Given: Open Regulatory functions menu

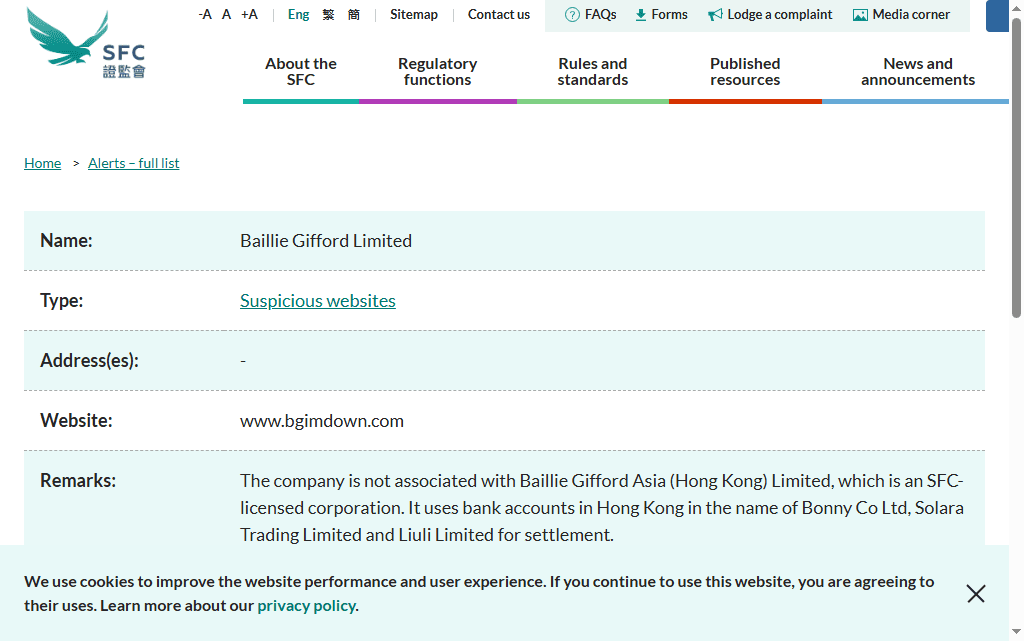Looking at the screenshot, I should point(438,72).
